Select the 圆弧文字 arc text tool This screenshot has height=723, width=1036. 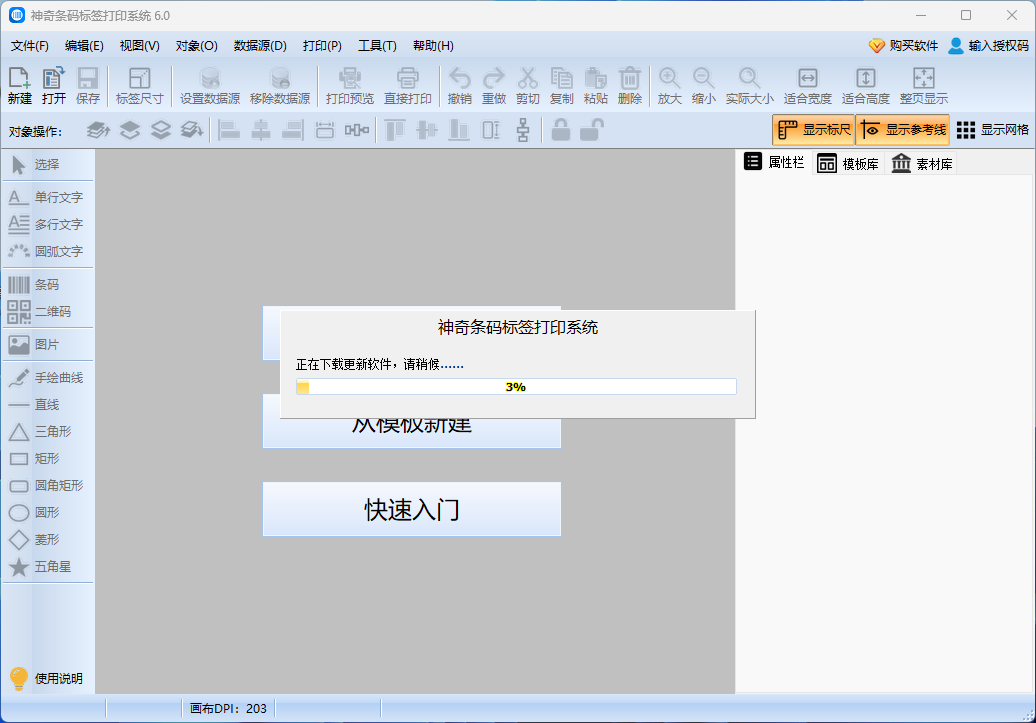point(48,251)
